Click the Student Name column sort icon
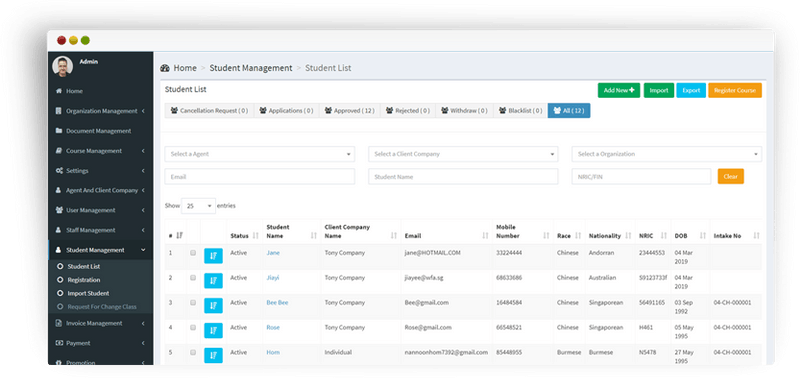Viewport: 800px width, 378px height. click(x=314, y=236)
